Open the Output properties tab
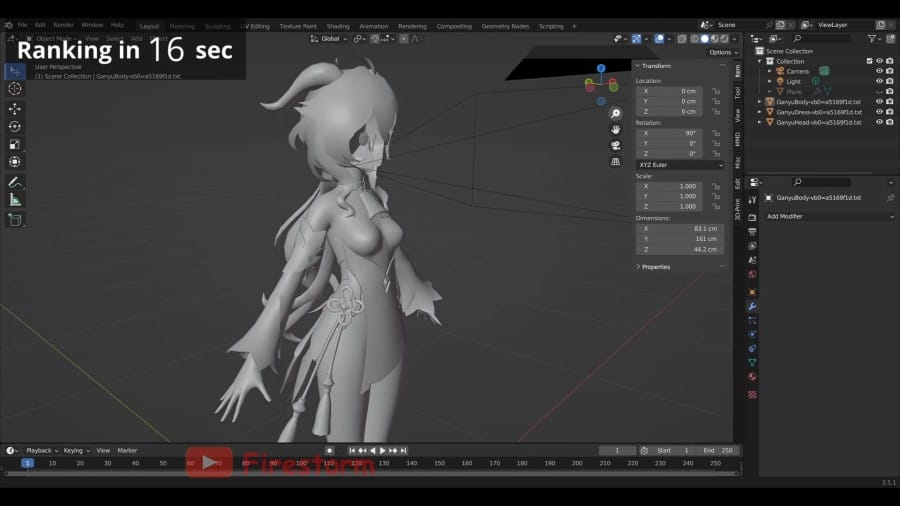900x506 pixels. click(x=752, y=232)
